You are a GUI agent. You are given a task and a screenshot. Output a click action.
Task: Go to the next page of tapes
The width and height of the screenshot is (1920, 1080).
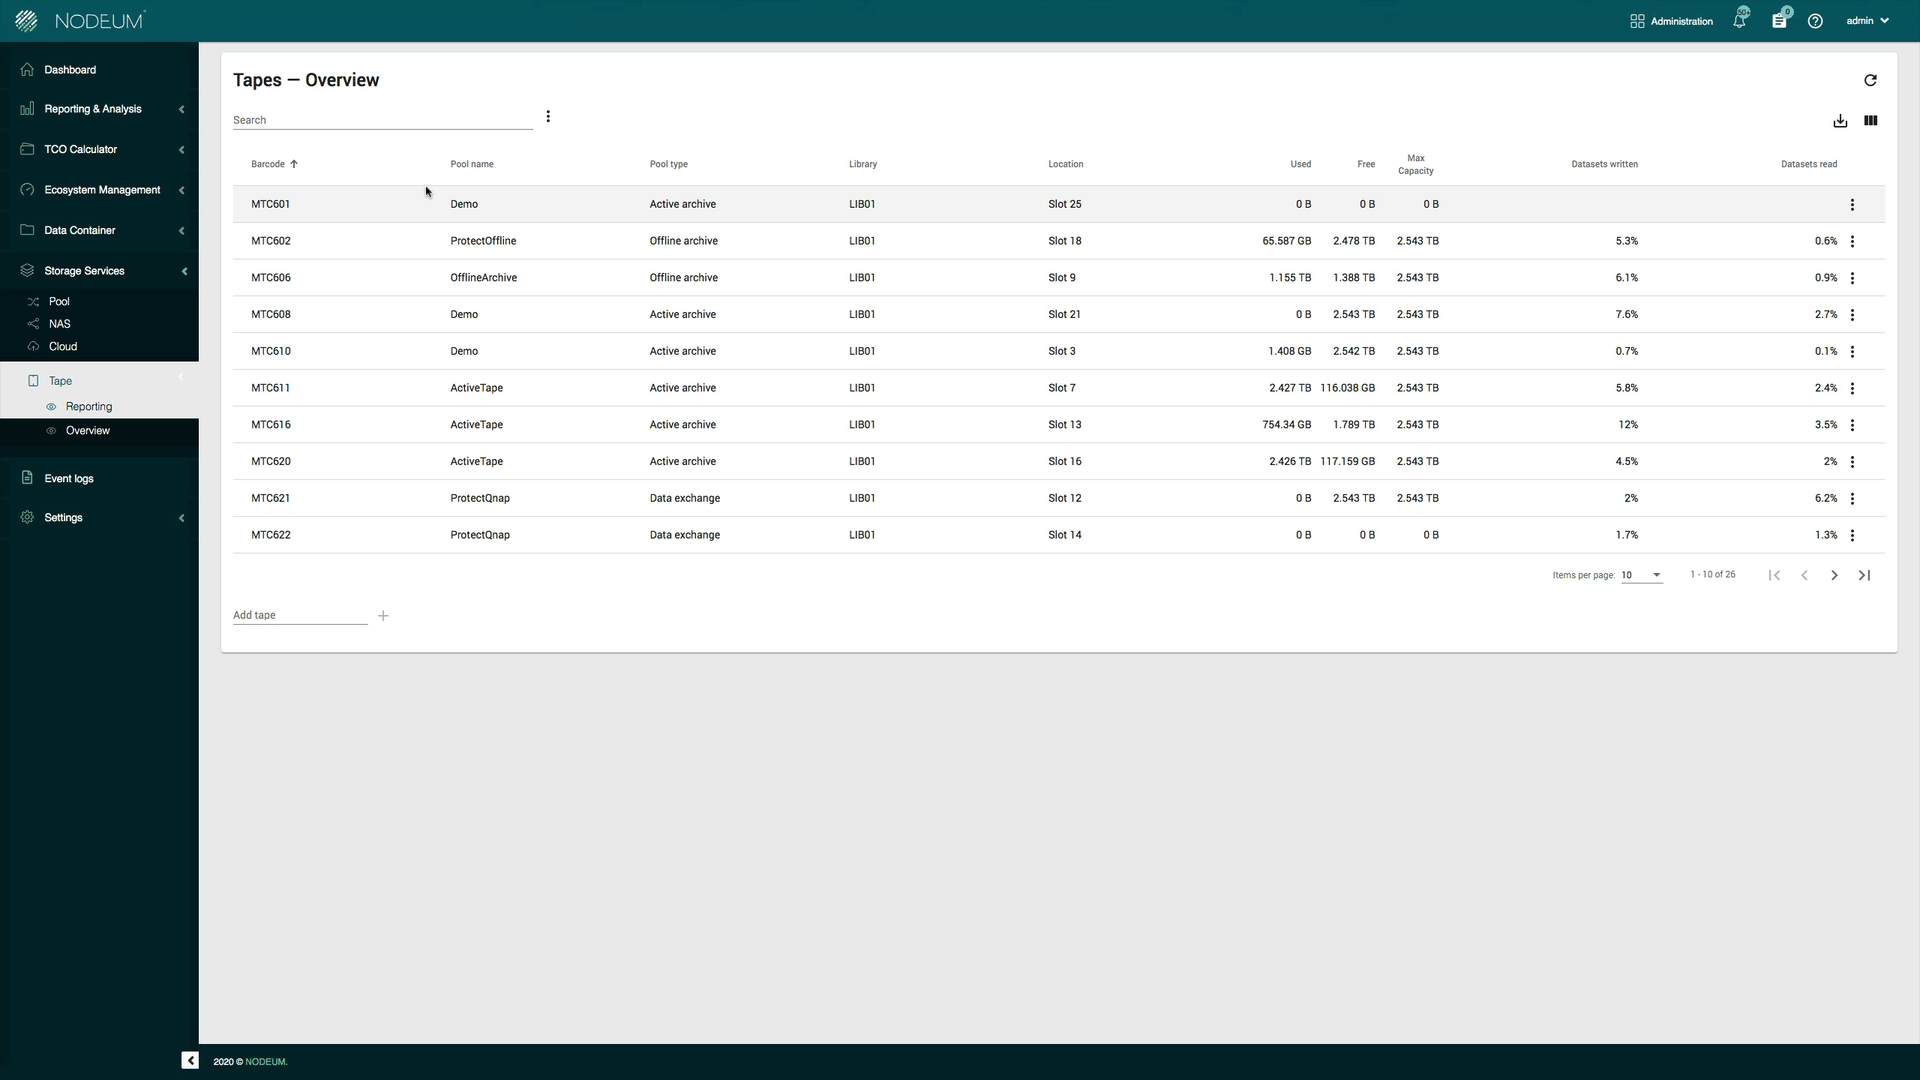click(1834, 575)
